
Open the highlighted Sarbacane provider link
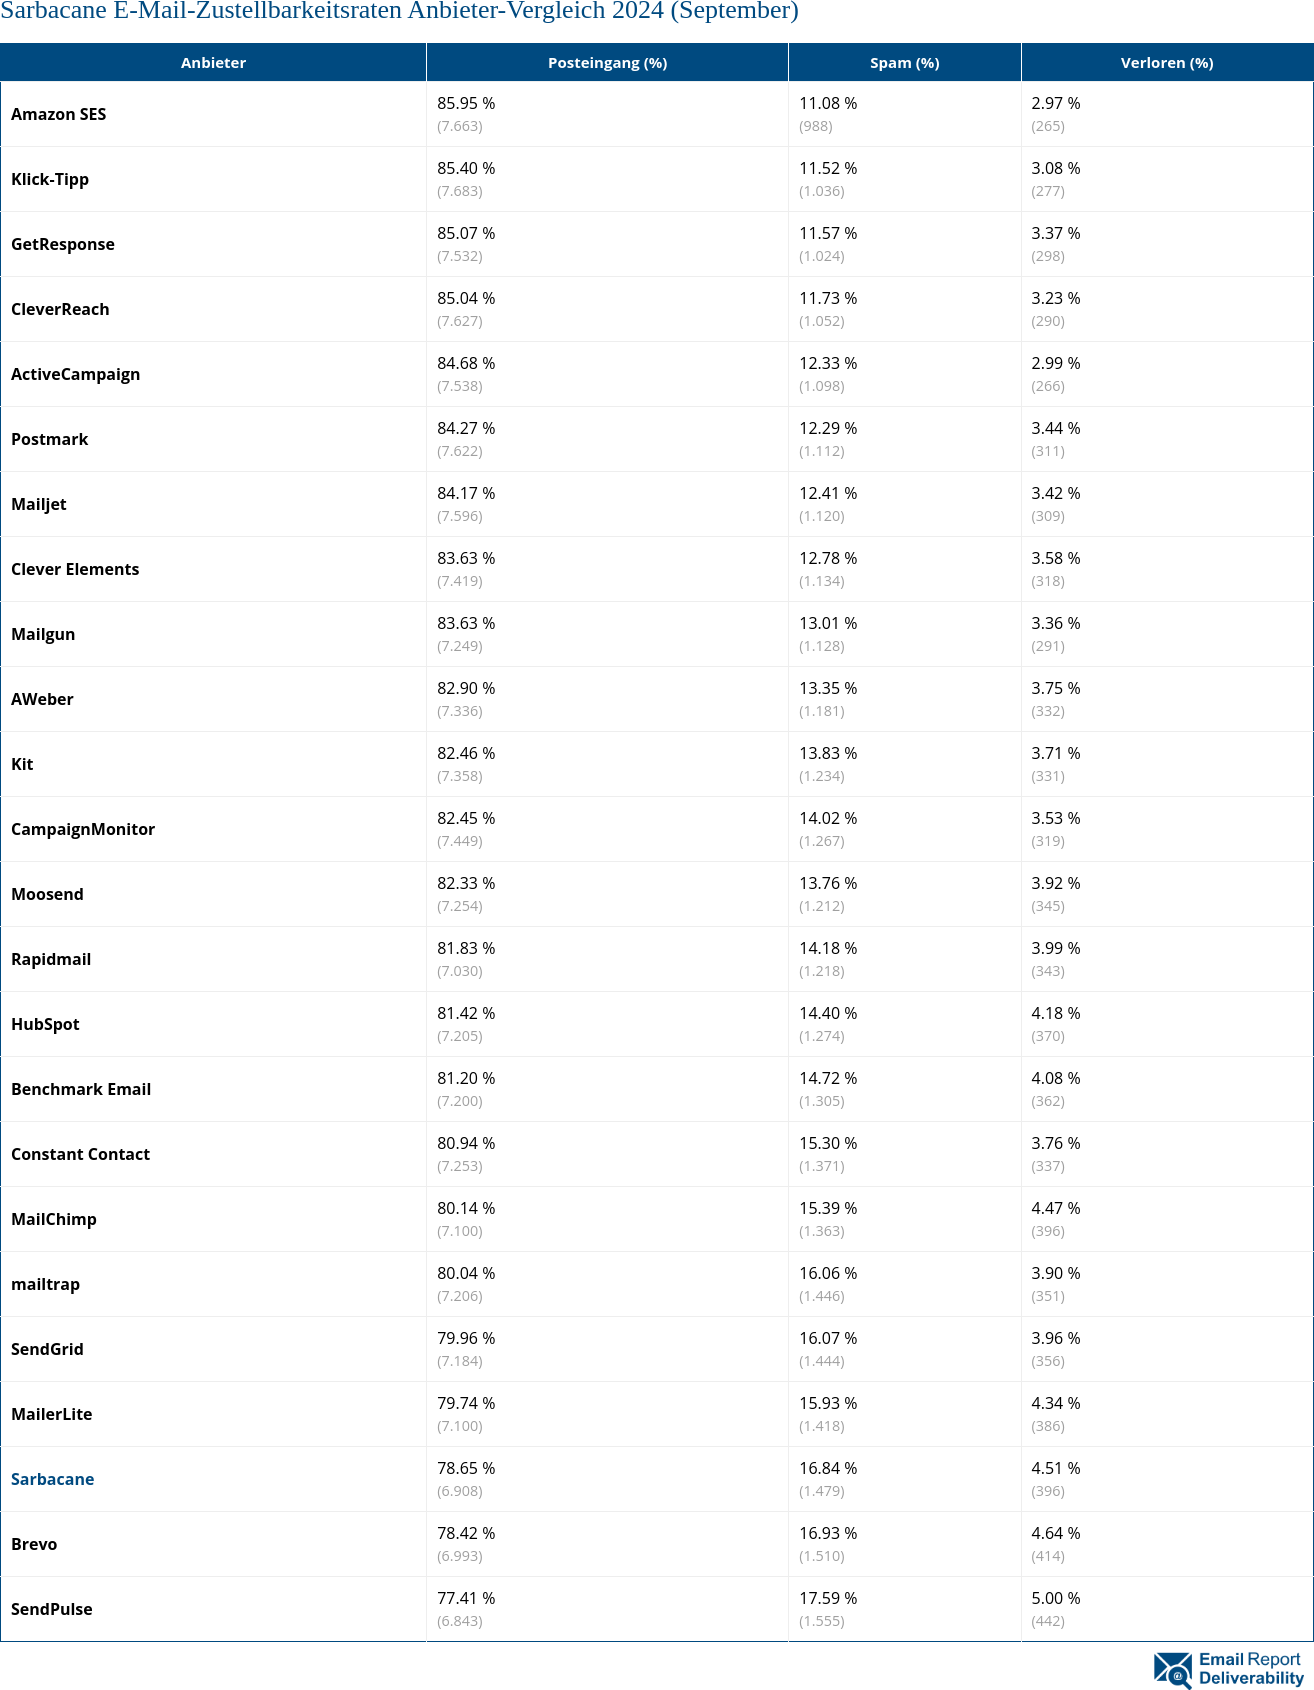tap(53, 1479)
